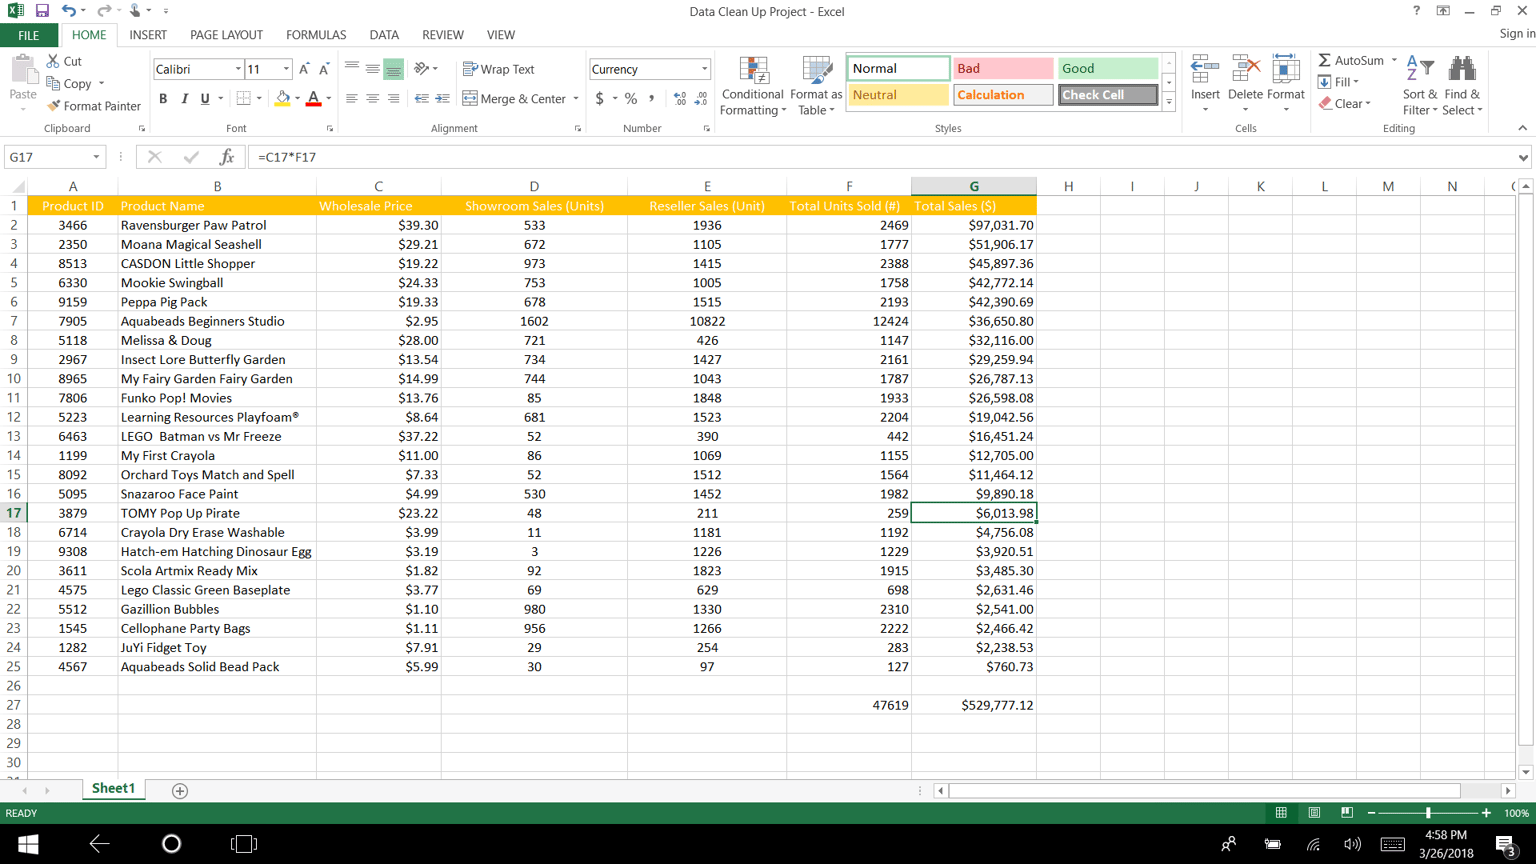Apply comma style number format
1536x864 pixels.
pyautogui.click(x=652, y=99)
